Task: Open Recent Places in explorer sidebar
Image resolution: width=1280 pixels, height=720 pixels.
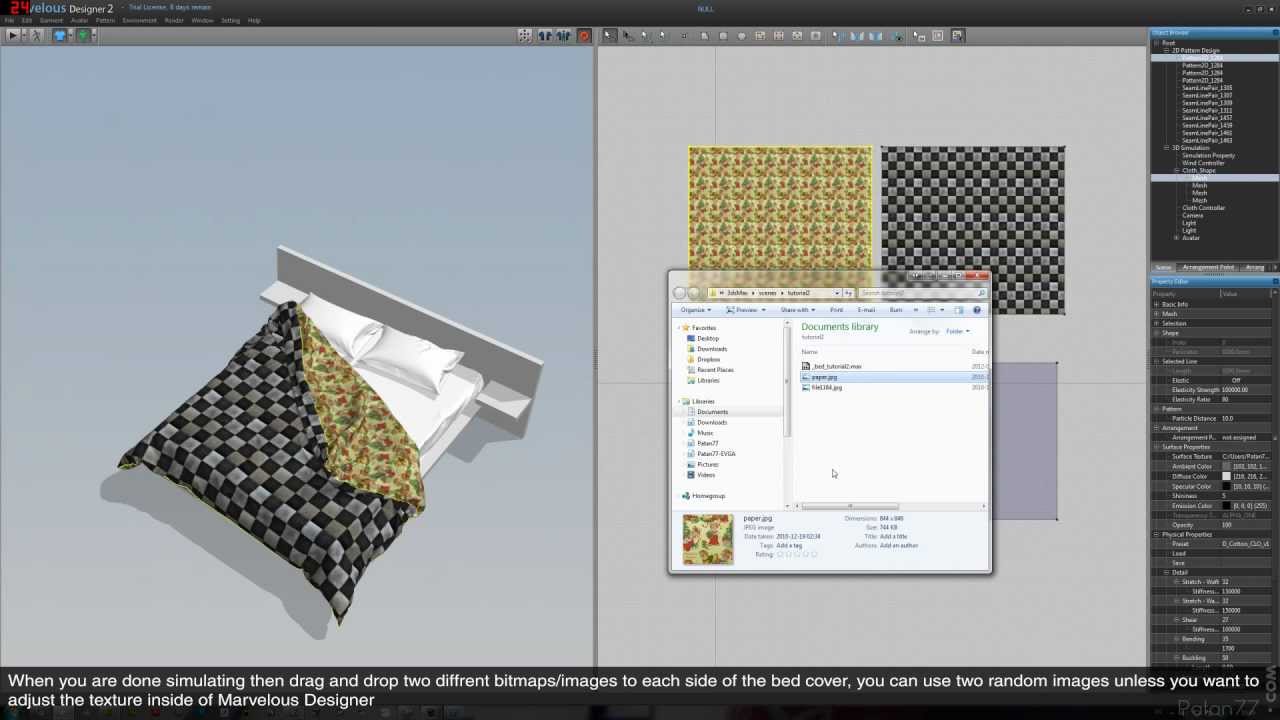Action: click(715, 370)
